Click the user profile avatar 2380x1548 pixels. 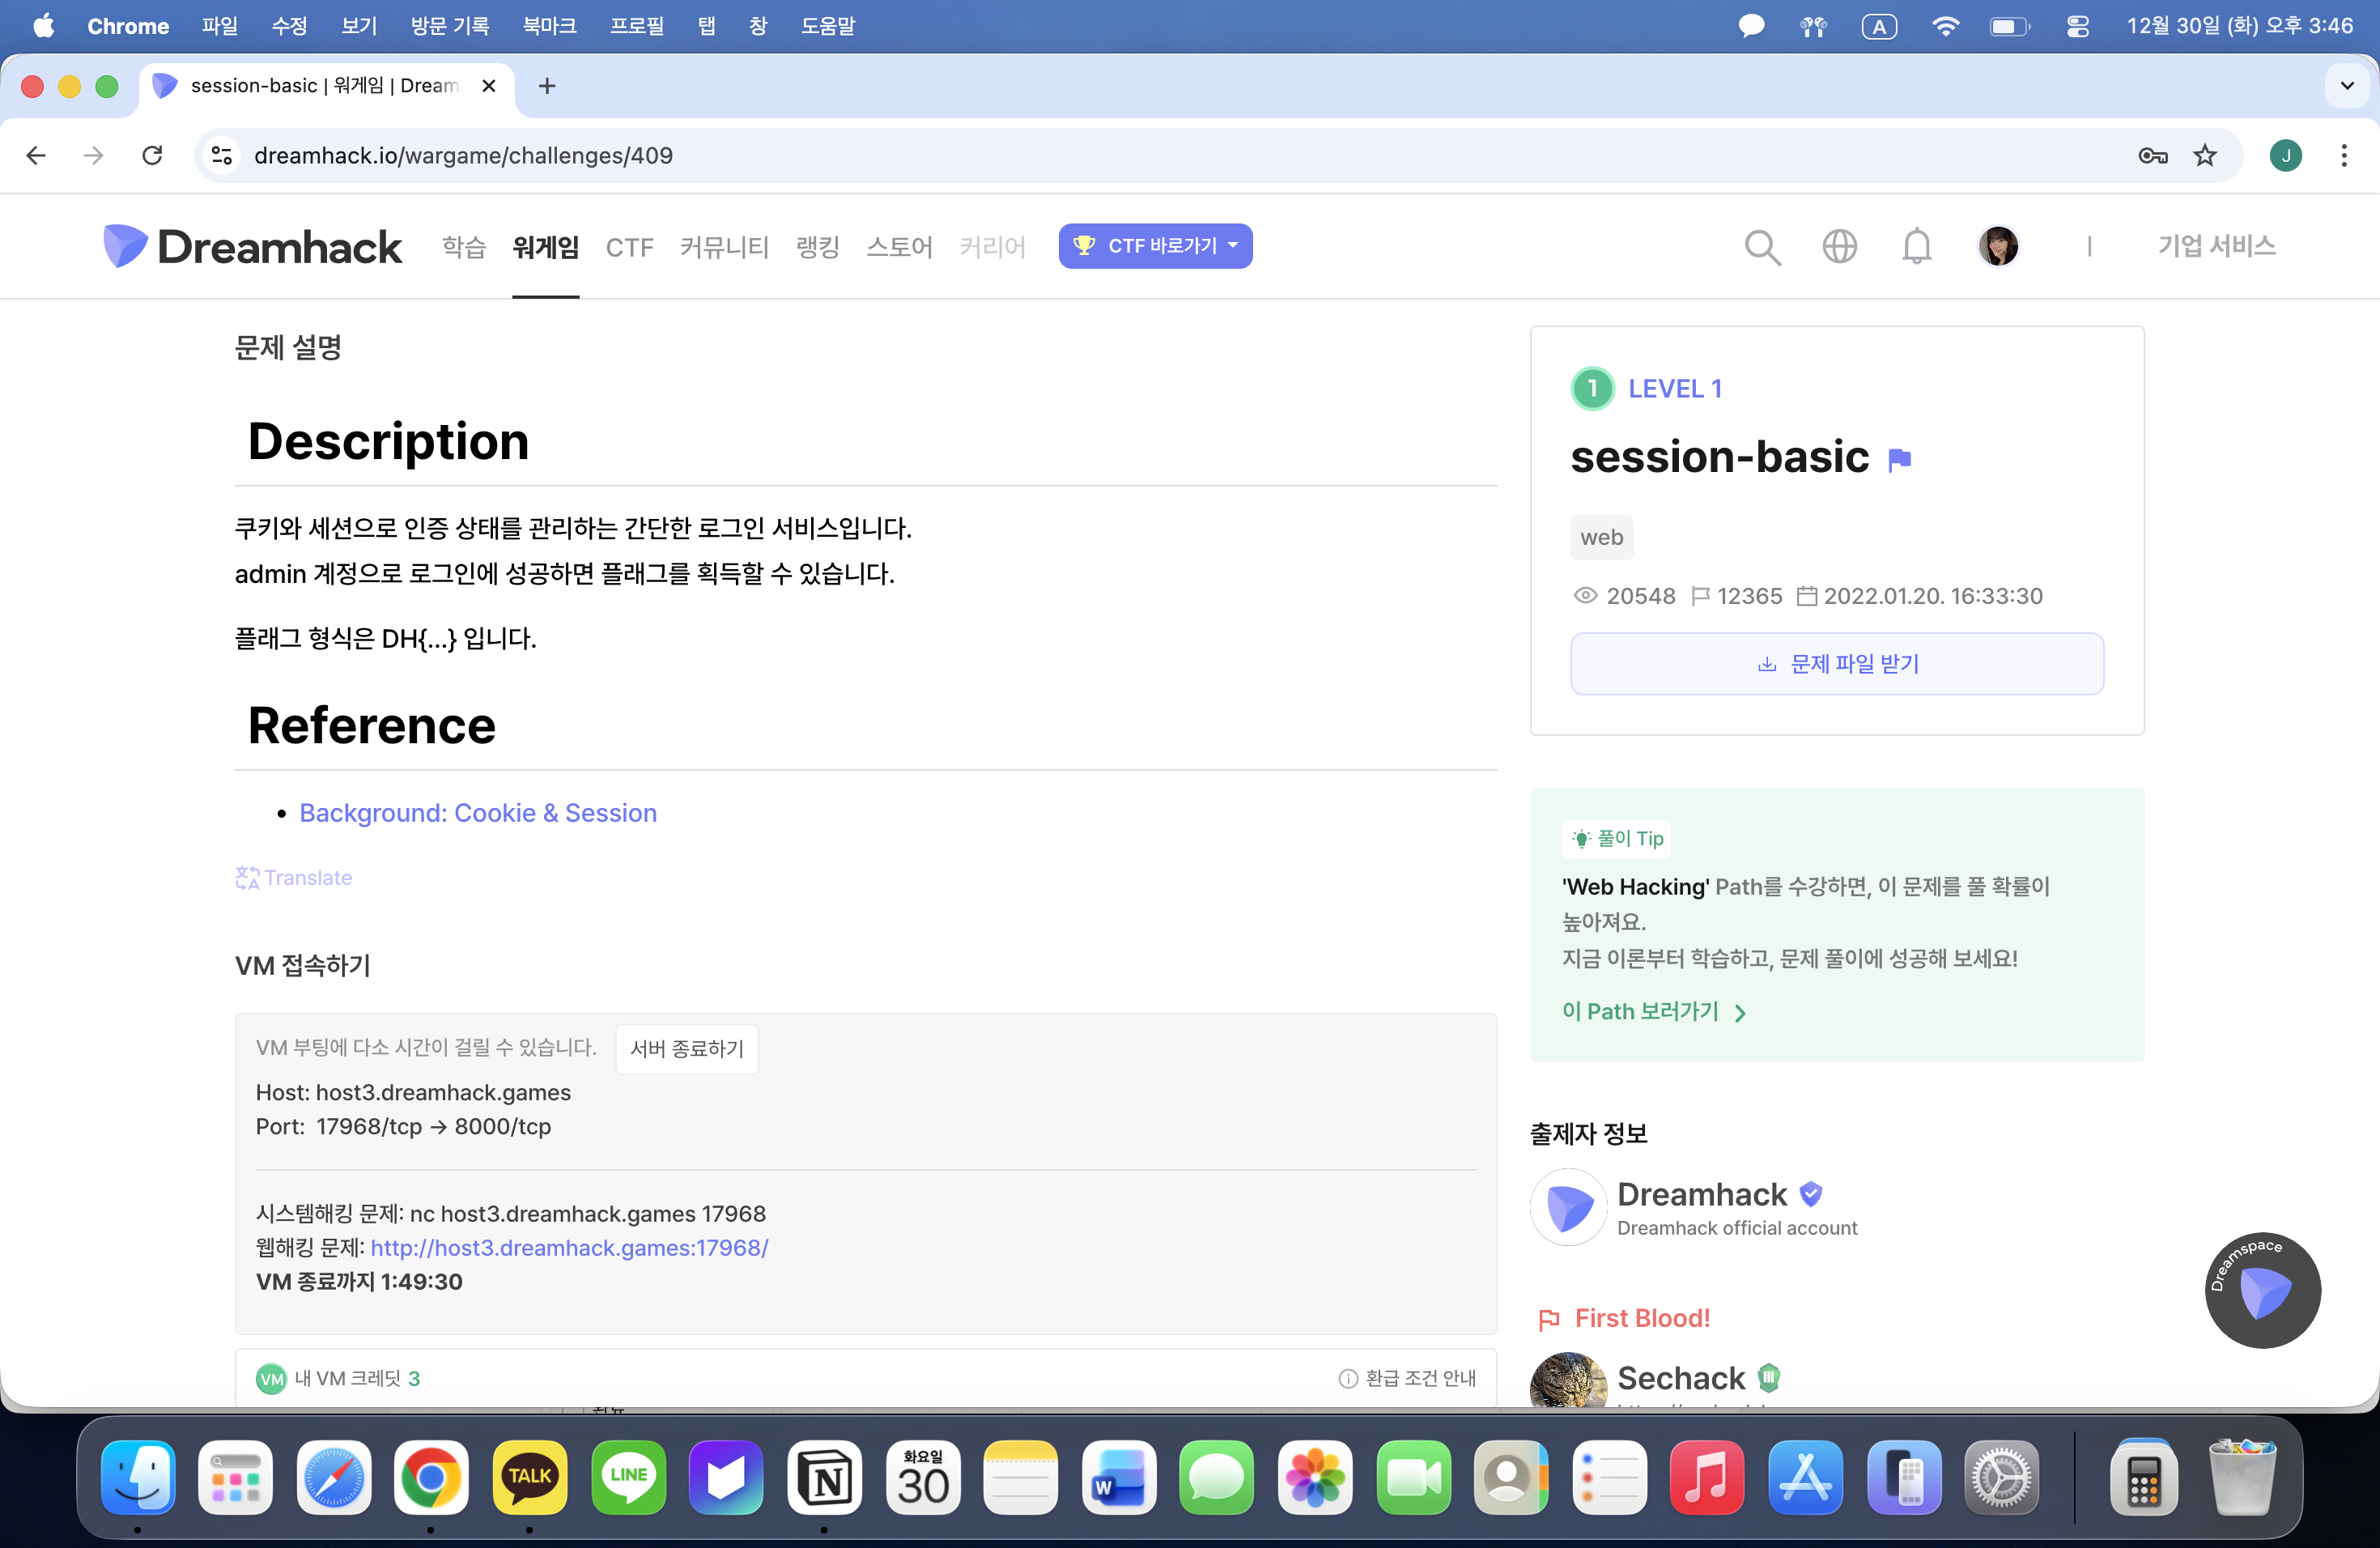coord(1998,246)
